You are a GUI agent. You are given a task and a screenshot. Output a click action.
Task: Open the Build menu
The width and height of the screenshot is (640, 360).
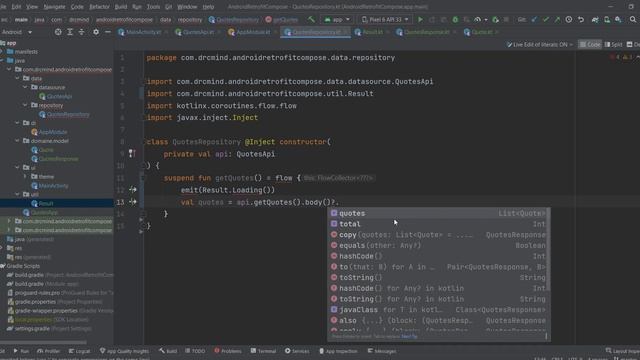tap(121, 7)
